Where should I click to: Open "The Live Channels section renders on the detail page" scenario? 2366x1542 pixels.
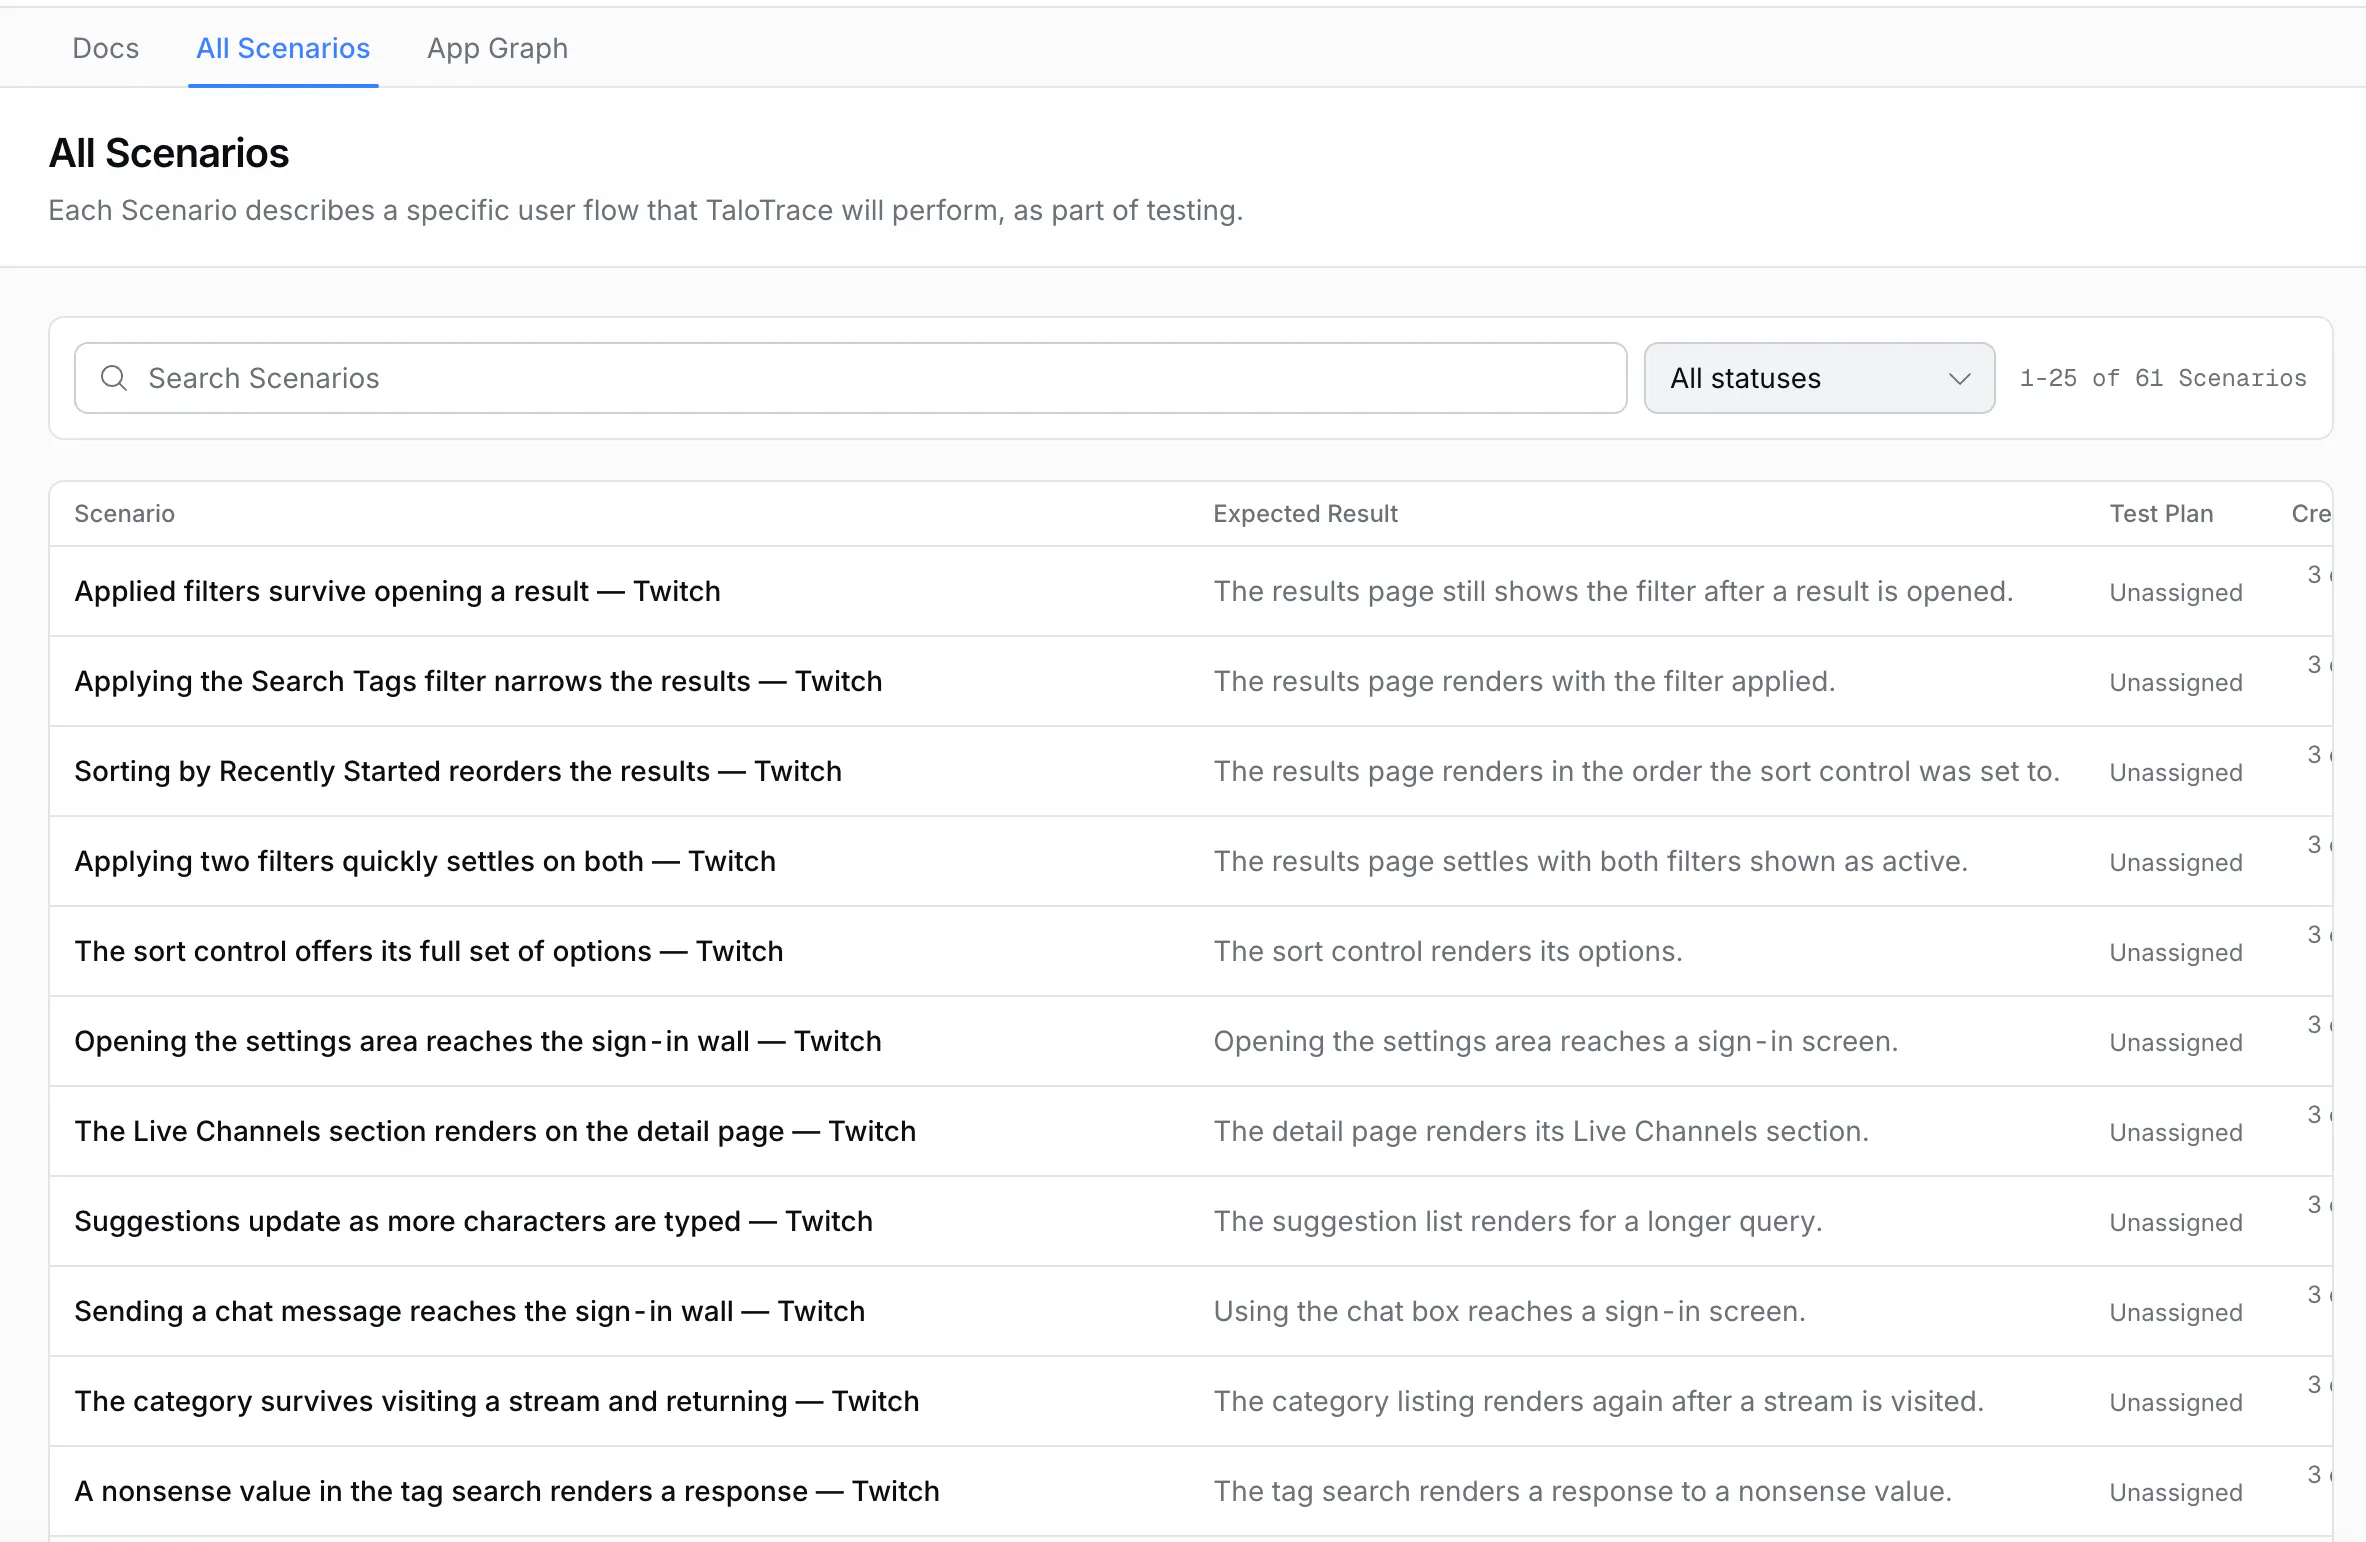tap(495, 1131)
